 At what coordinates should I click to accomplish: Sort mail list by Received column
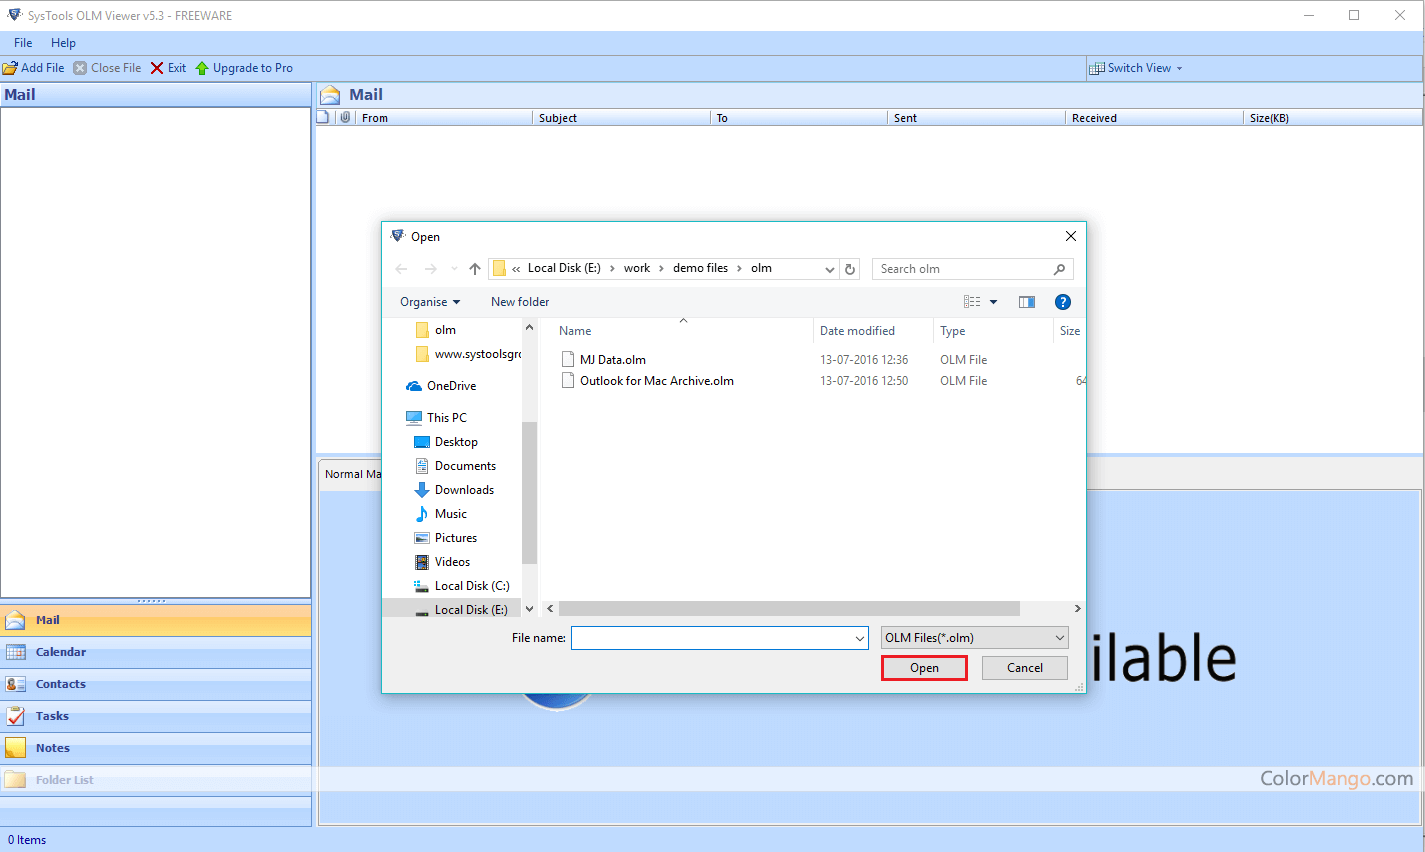(1154, 118)
